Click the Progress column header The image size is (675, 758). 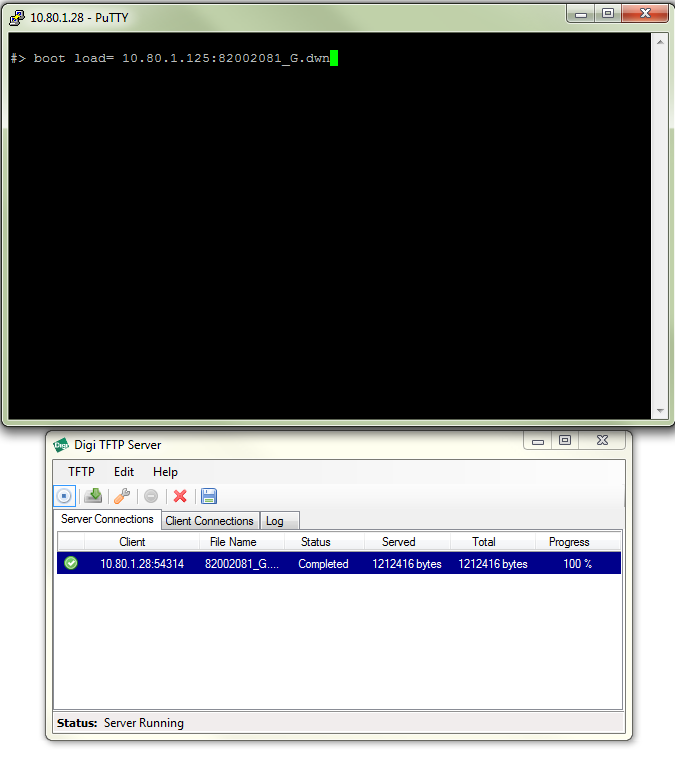click(569, 542)
